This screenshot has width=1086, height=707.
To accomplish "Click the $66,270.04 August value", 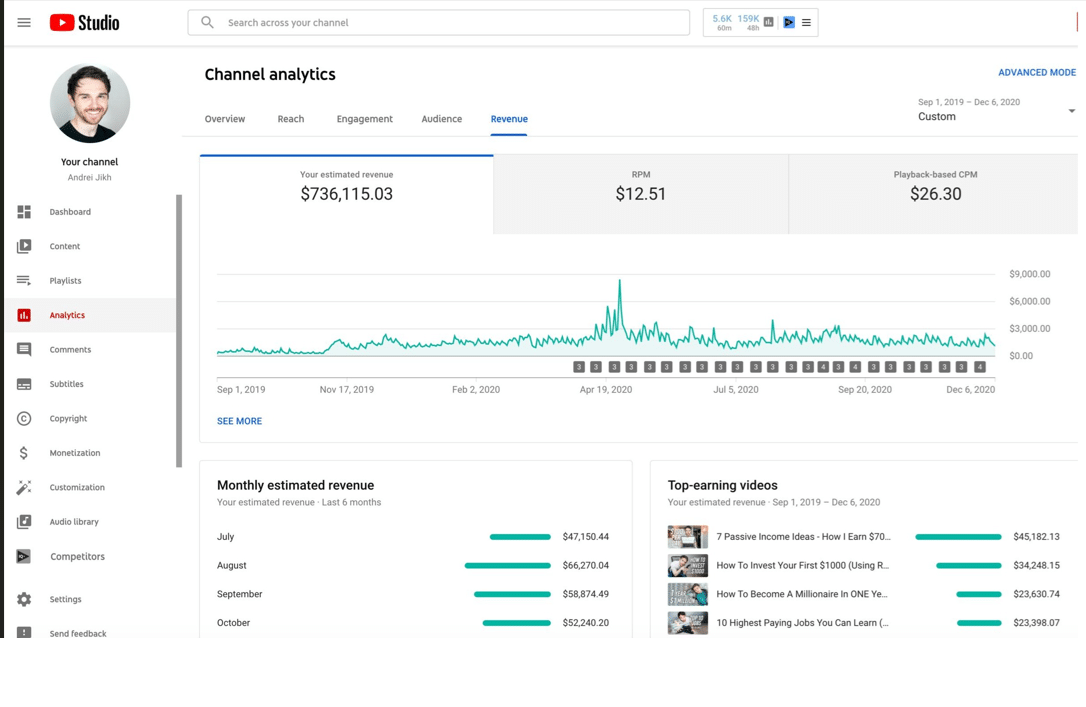I will pyautogui.click(x=586, y=565).
